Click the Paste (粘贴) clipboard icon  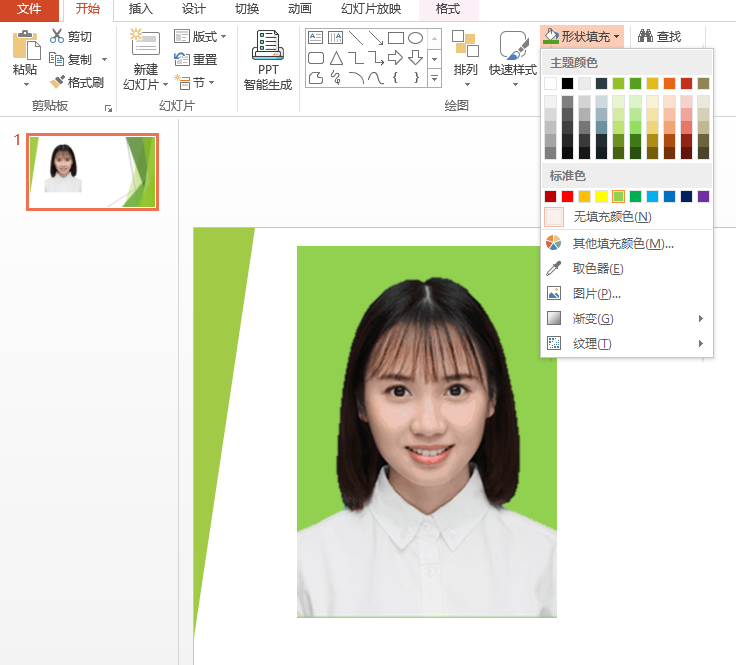26,46
